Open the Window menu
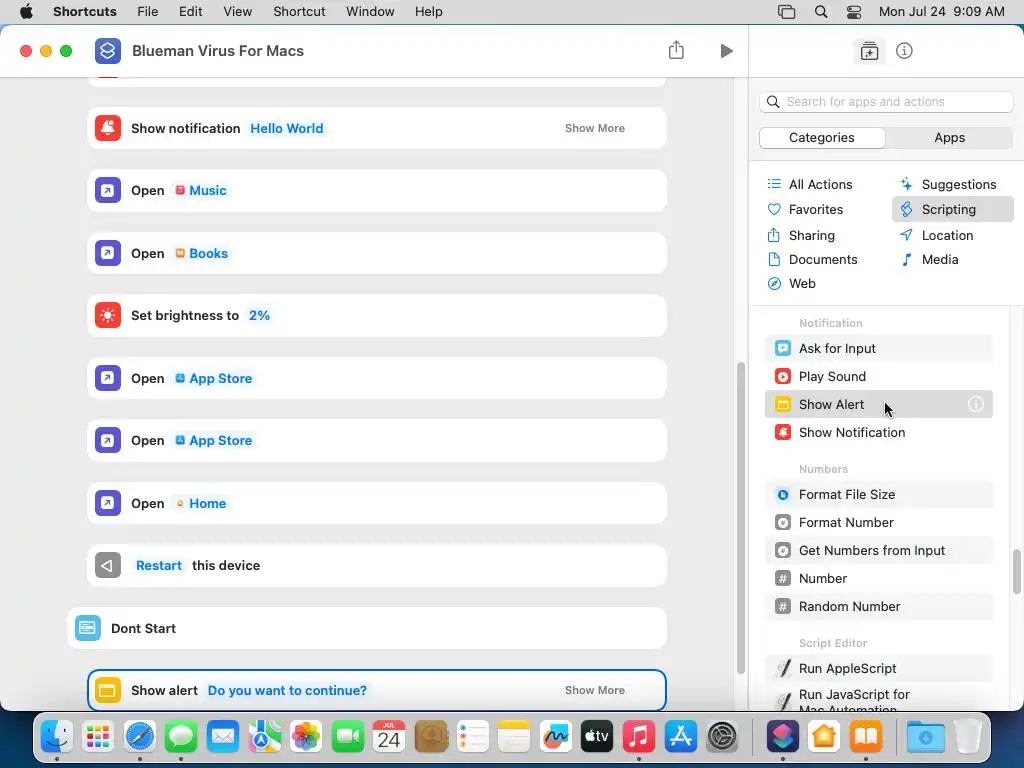The image size is (1024, 768). click(x=370, y=12)
